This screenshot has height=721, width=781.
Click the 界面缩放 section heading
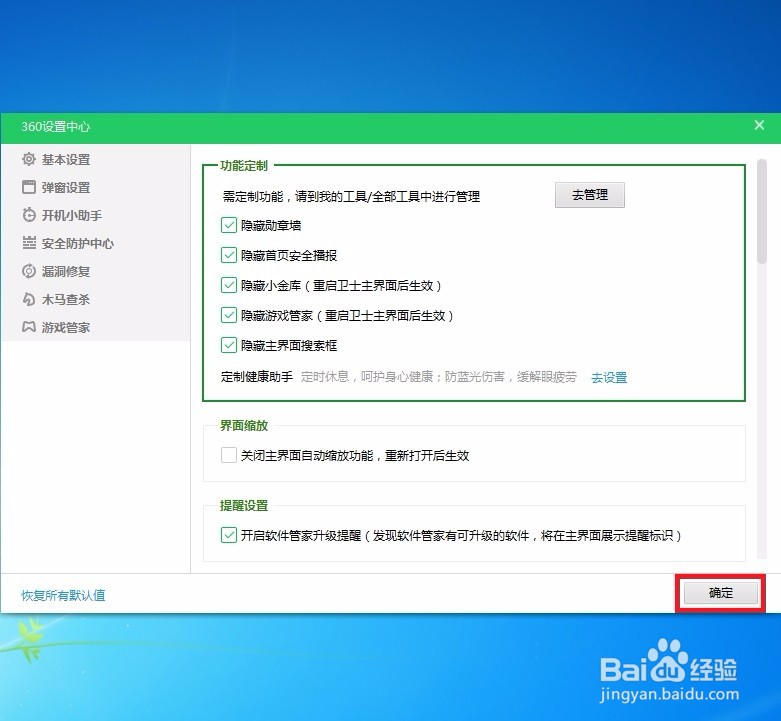(244, 425)
